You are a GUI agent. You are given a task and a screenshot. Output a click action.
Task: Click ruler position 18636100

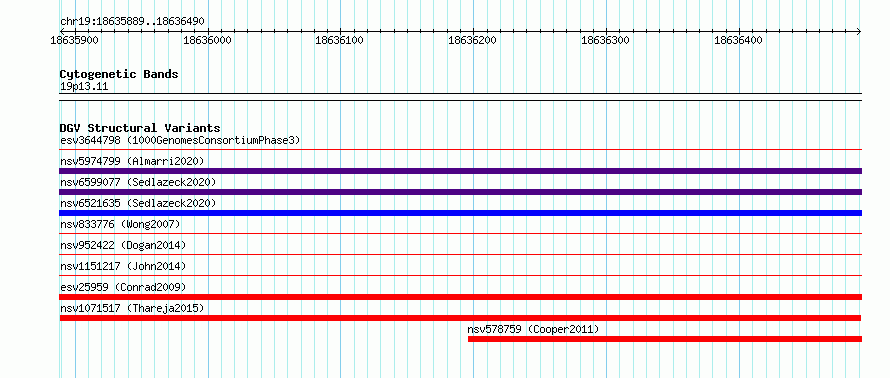339,40
